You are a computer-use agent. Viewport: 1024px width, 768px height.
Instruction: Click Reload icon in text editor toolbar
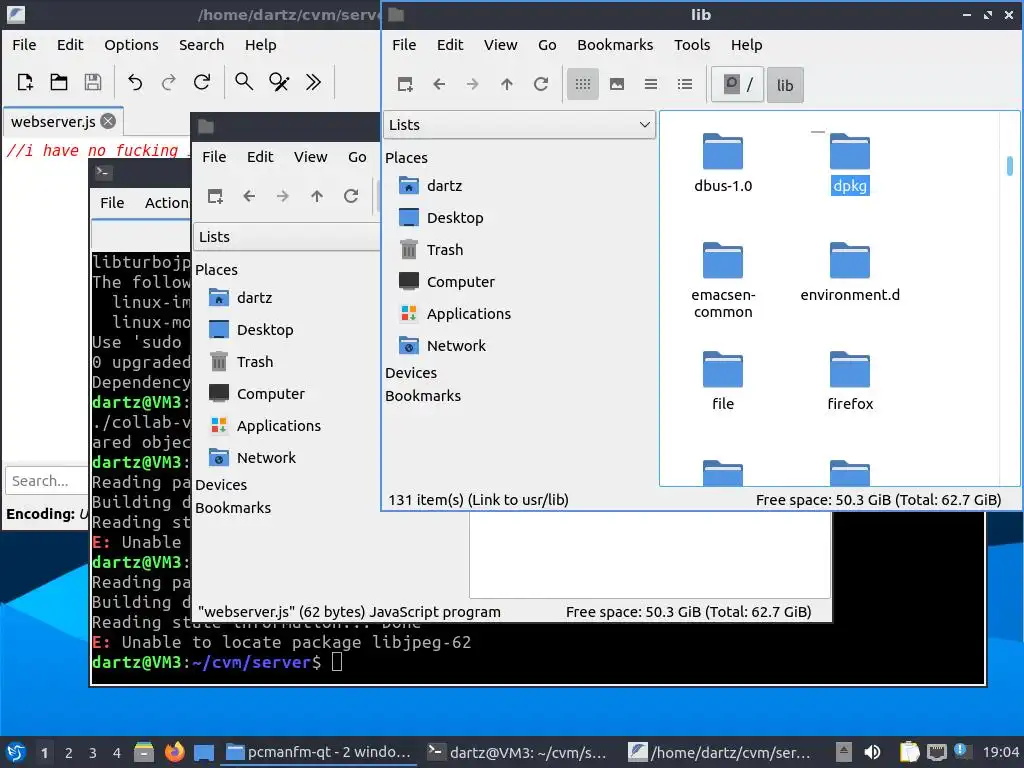202,82
